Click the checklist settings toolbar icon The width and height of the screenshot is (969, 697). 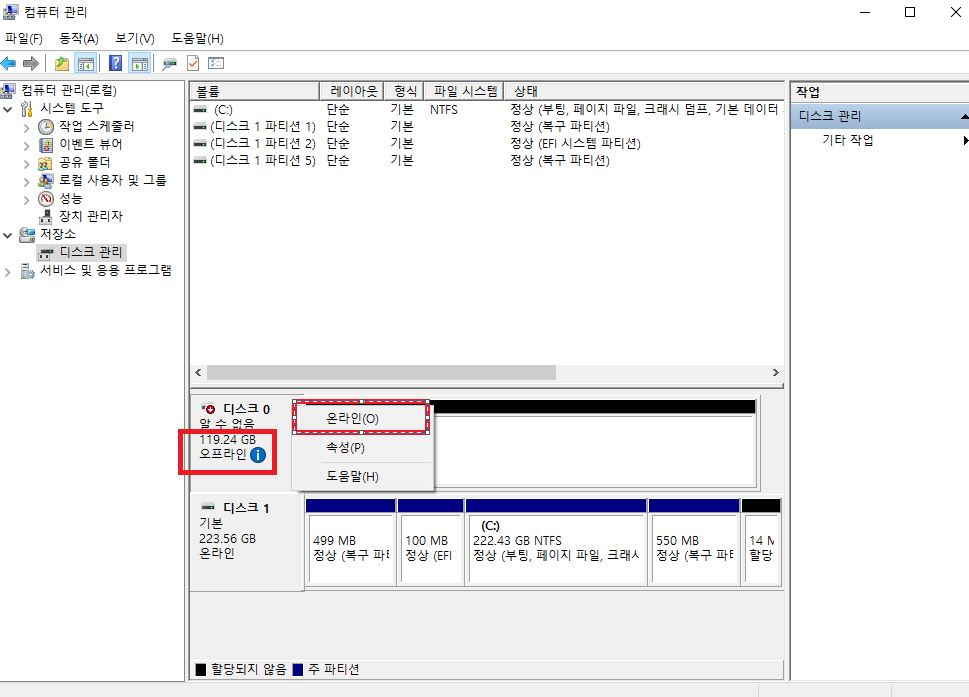(216, 63)
